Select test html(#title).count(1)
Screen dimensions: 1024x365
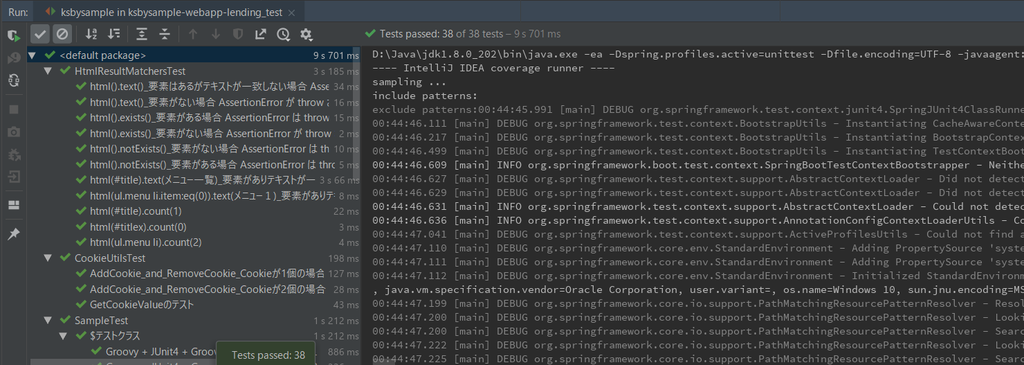tap(194, 212)
